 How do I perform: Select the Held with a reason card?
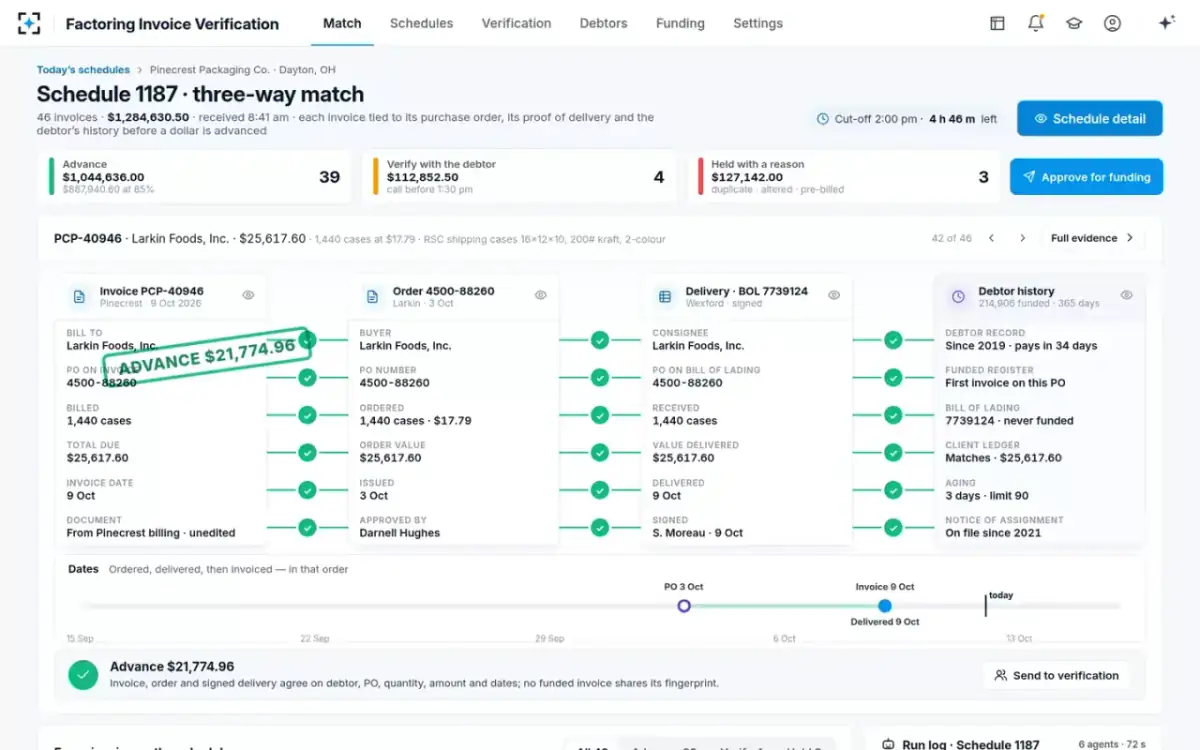[x=845, y=177]
